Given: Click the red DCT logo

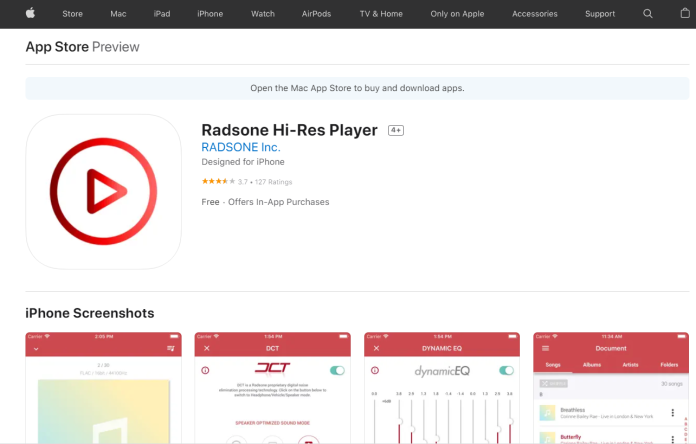Looking at the screenshot, I should [x=272, y=368].
